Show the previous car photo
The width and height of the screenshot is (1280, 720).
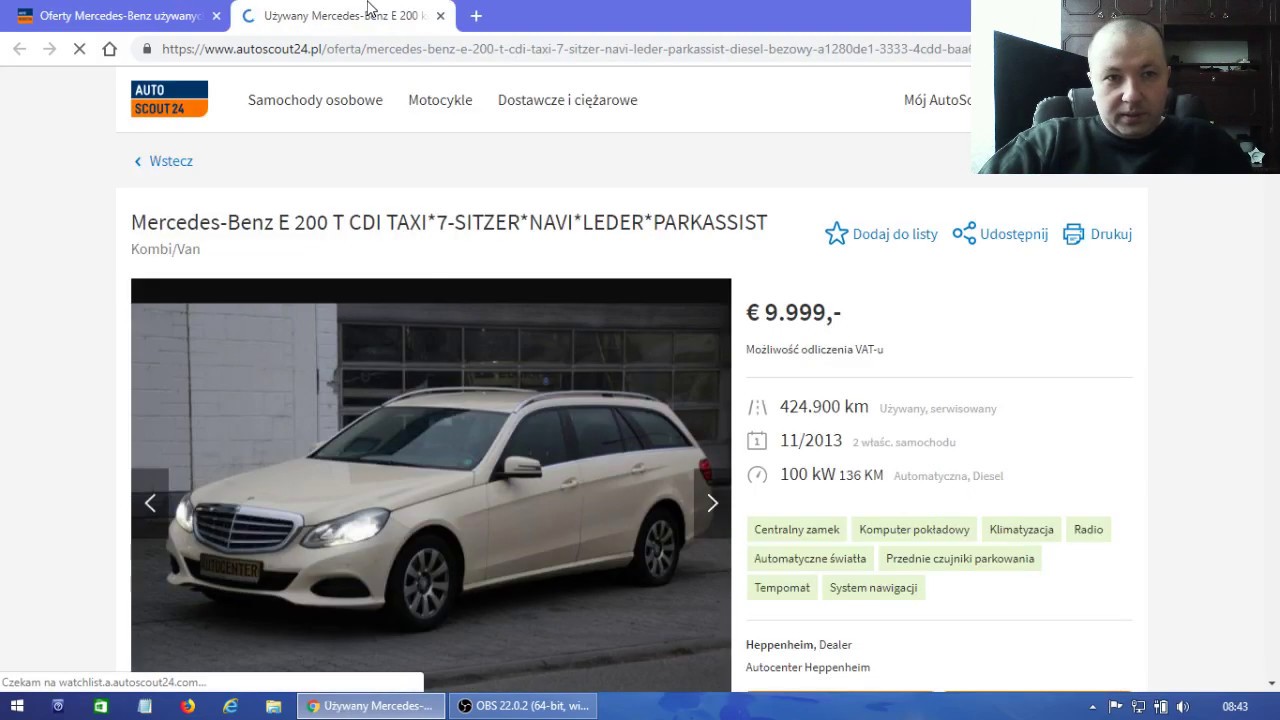pyautogui.click(x=150, y=503)
